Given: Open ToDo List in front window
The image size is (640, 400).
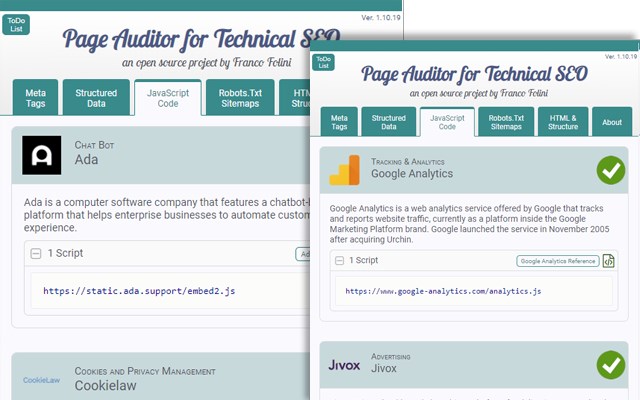Looking at the screenshot, I should [x=323, y=62].
